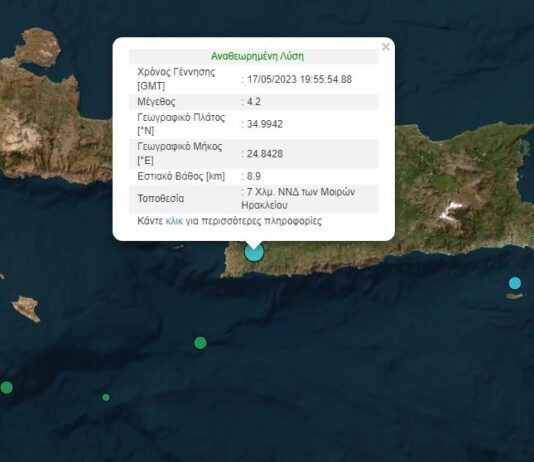
Task: Select the large cyan earthquake marker below the popup
Action: click(254, 252)
